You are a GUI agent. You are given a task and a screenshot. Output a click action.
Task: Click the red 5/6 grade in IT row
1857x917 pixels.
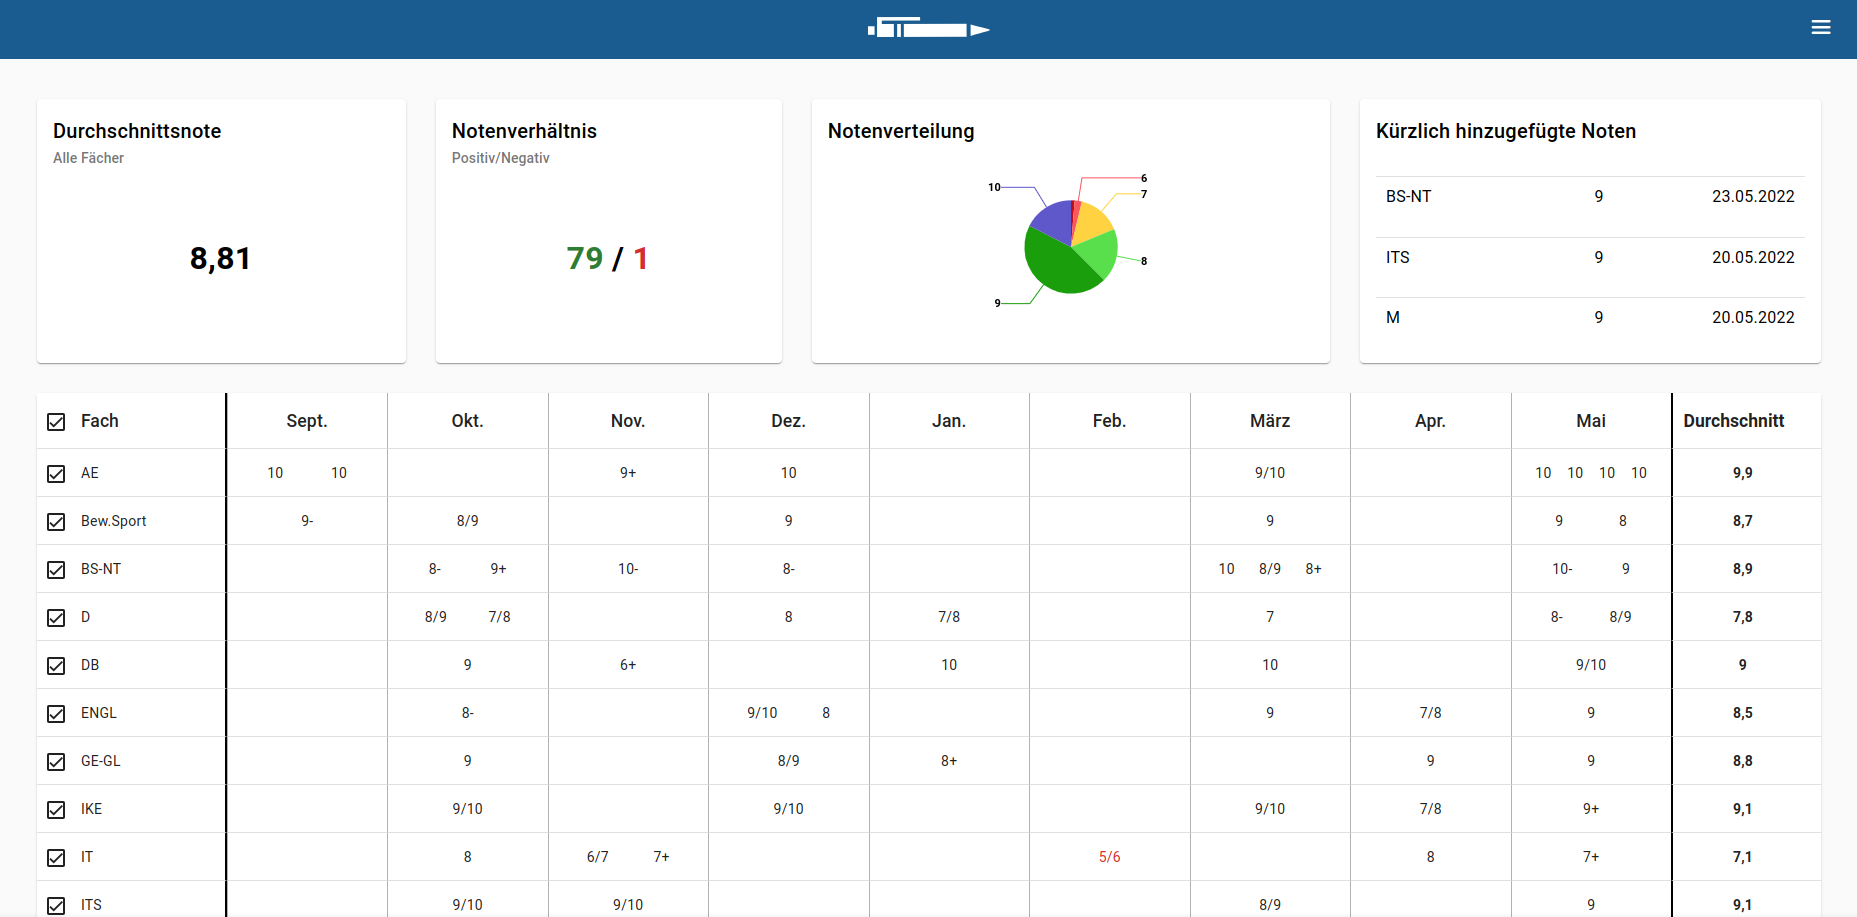point(1109,857)
